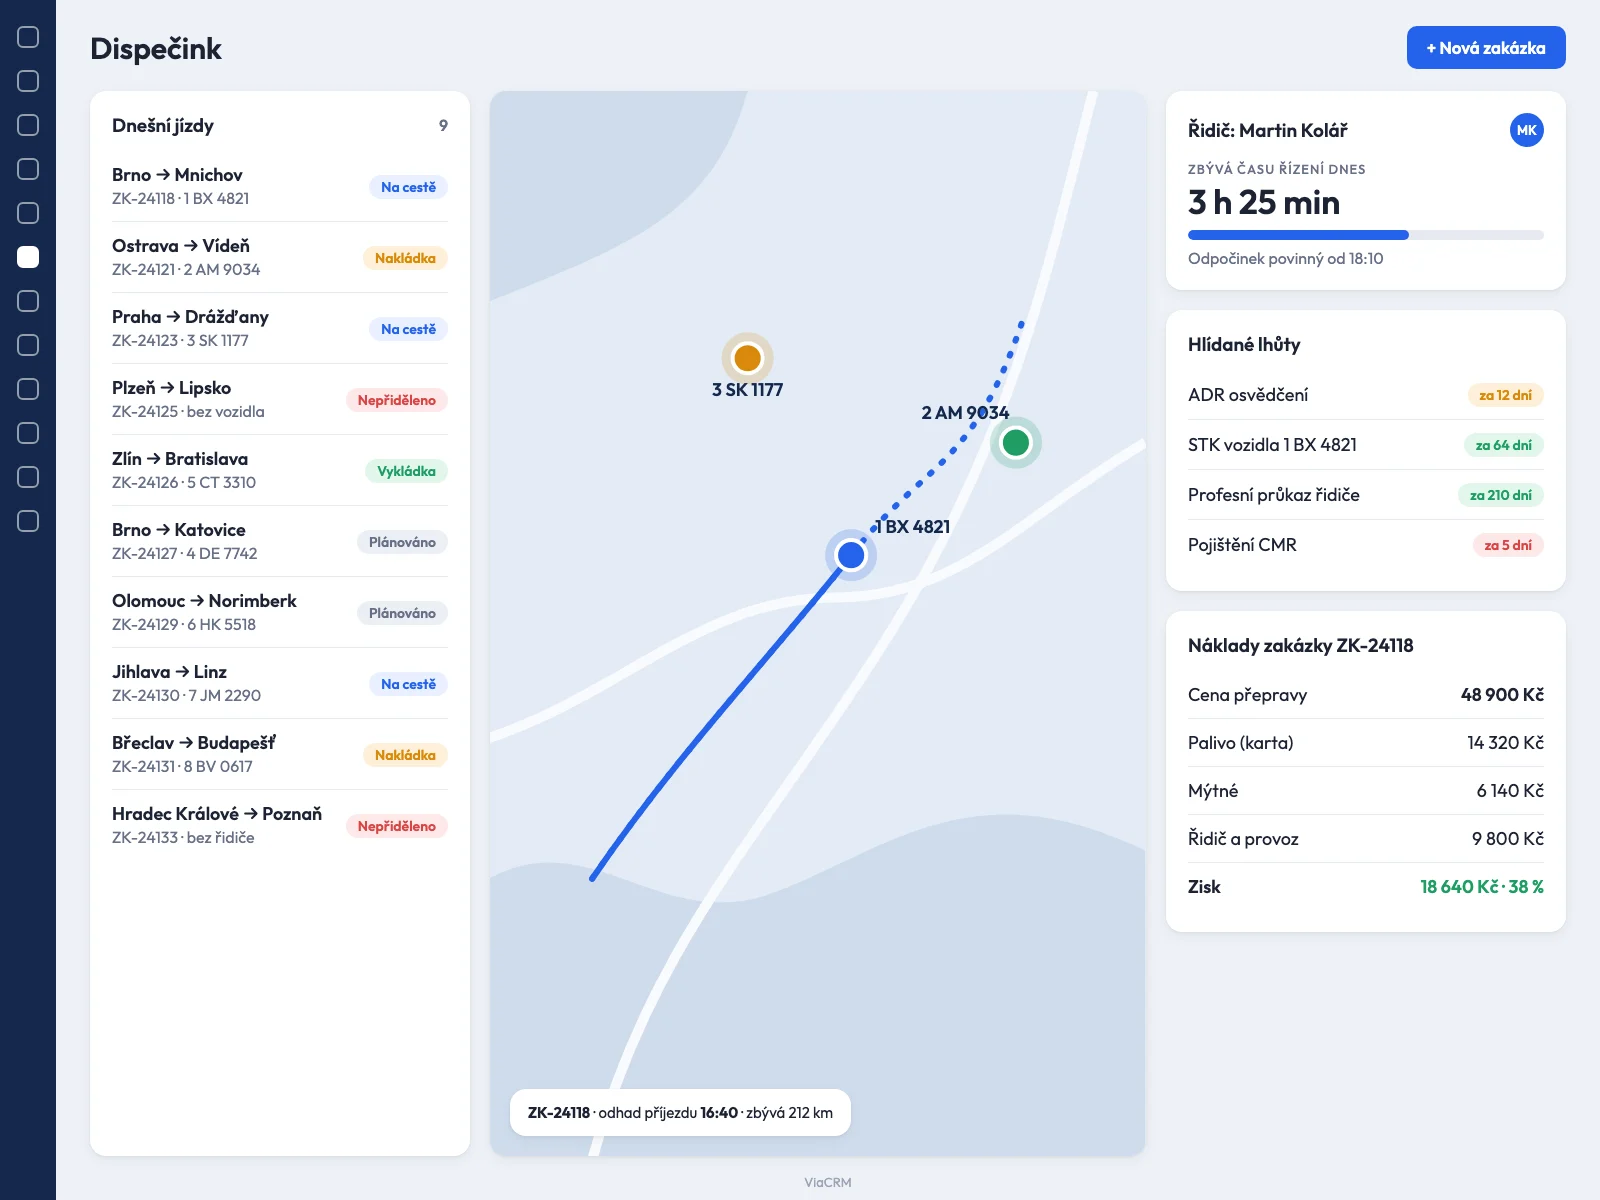
Task: Click the Odpočinek povinný od 18:10 note
Action: click(x=1286, y=258)
